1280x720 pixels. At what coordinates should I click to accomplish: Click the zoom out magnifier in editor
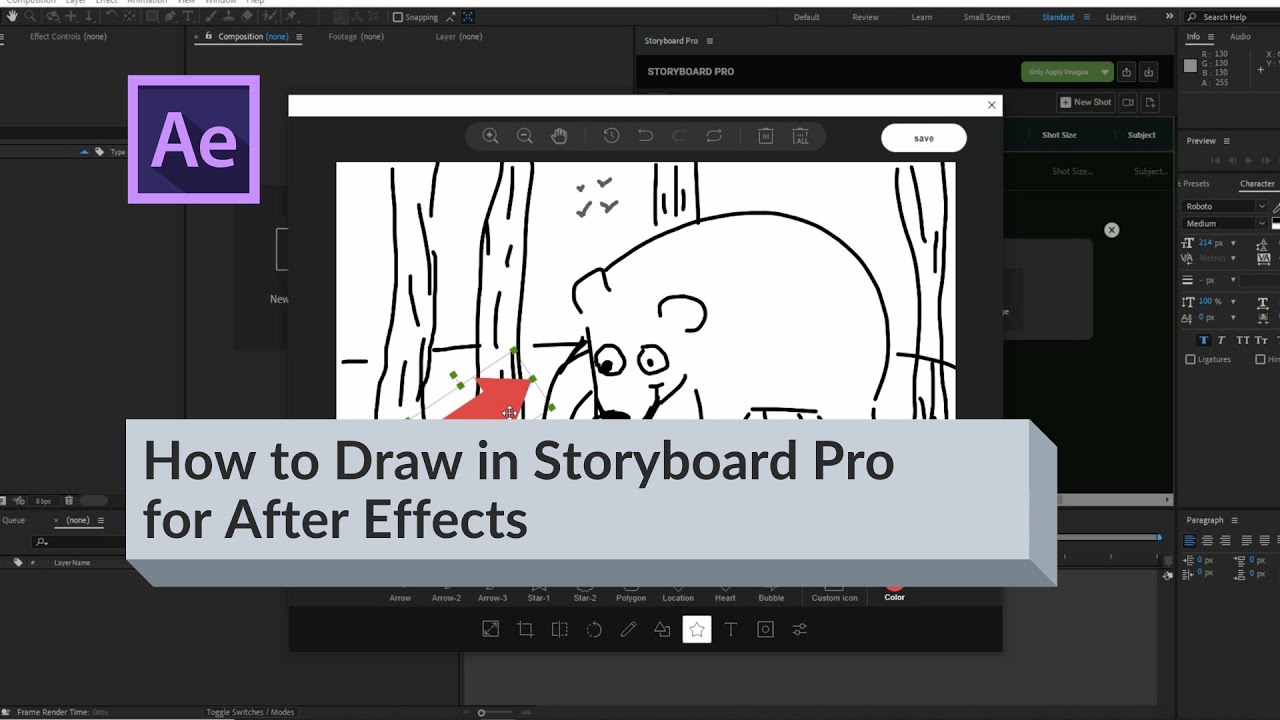point(524,136)
